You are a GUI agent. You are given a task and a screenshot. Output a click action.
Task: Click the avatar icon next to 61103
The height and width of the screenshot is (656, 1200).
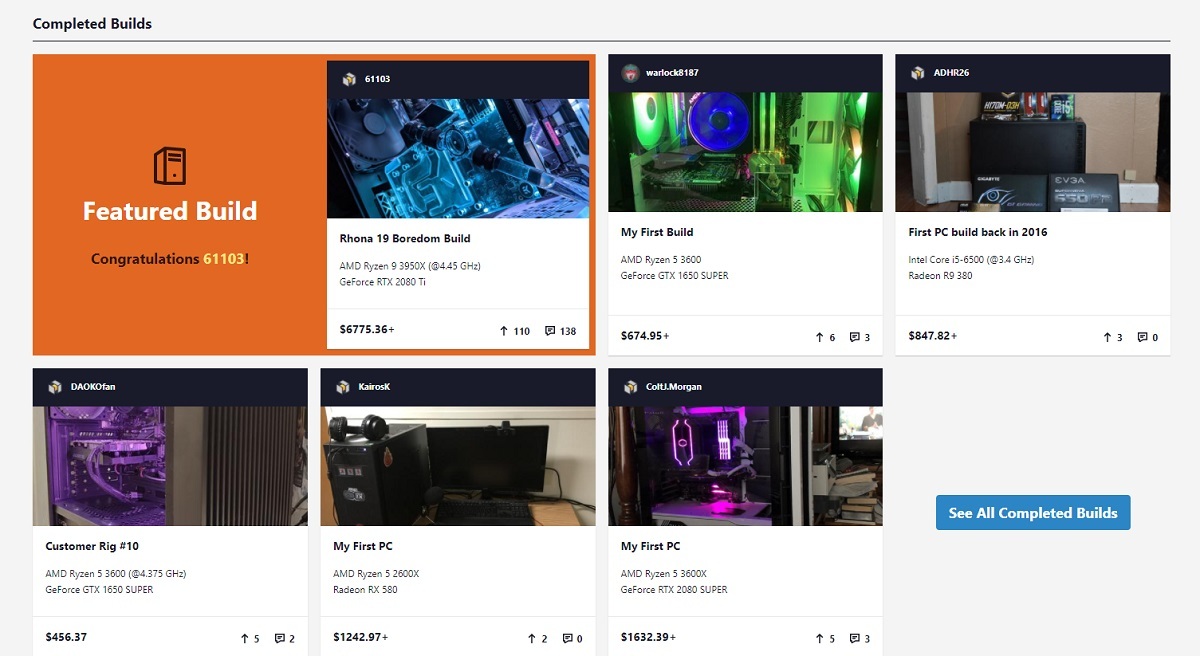349,79
